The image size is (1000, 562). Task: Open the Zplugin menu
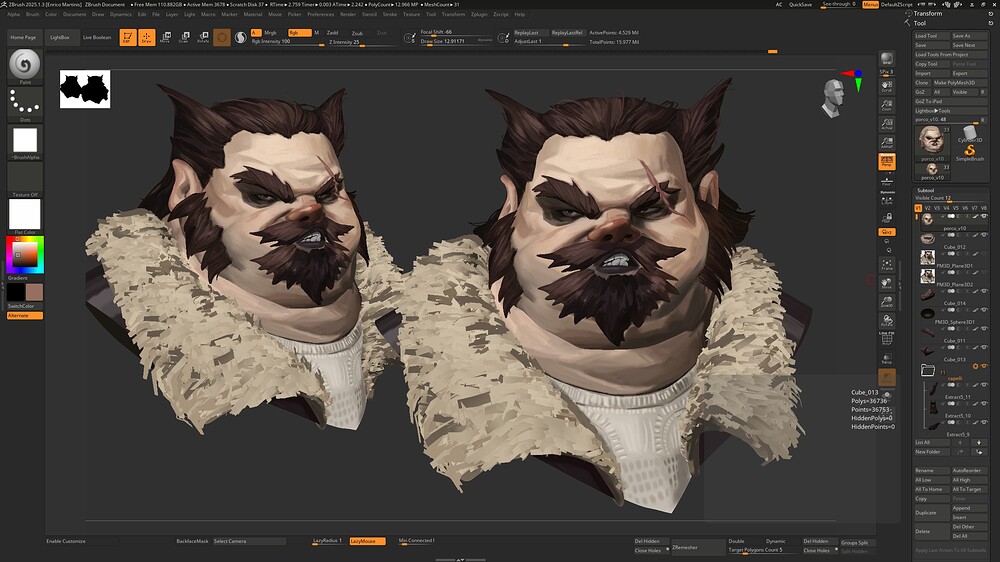coord(479,14)
